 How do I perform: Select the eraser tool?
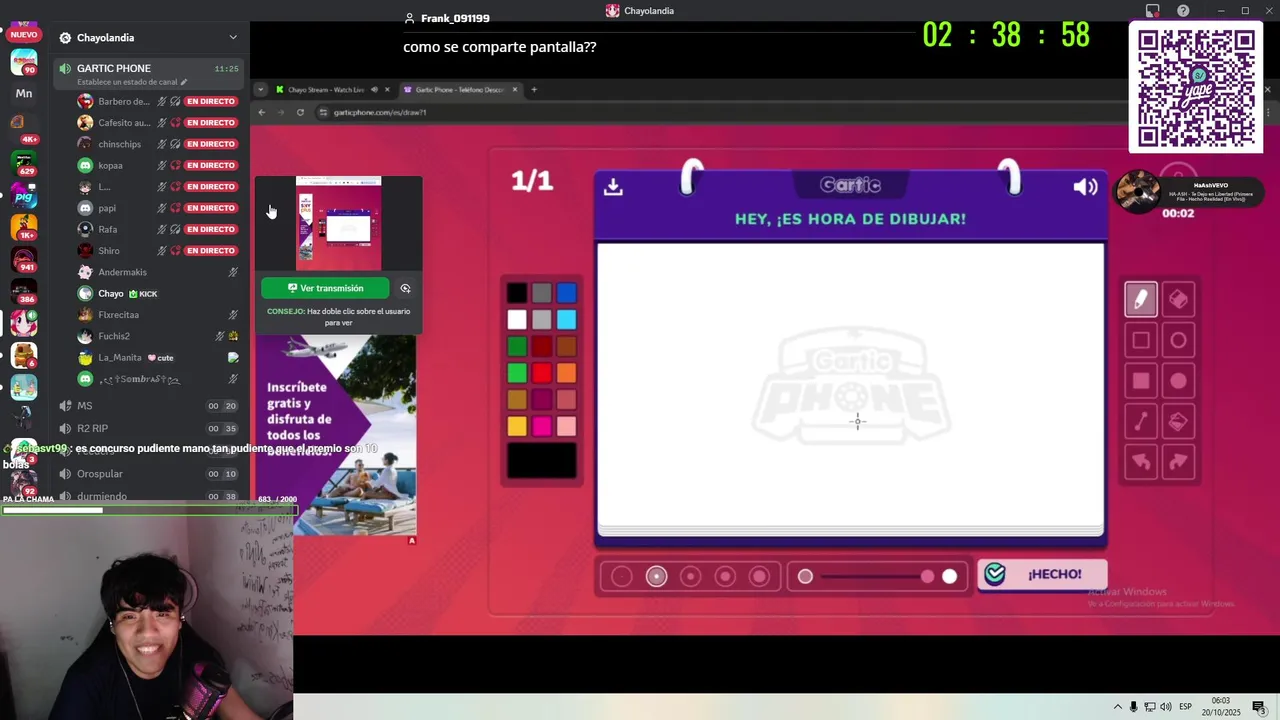pos(1178,299)
